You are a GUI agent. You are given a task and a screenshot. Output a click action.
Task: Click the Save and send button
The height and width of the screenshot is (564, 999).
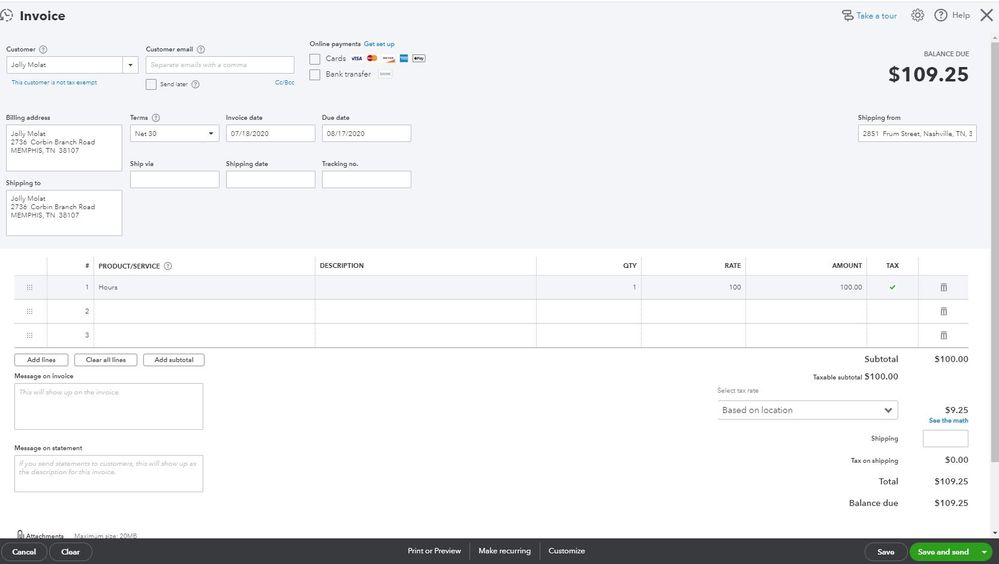pos(944,552)
